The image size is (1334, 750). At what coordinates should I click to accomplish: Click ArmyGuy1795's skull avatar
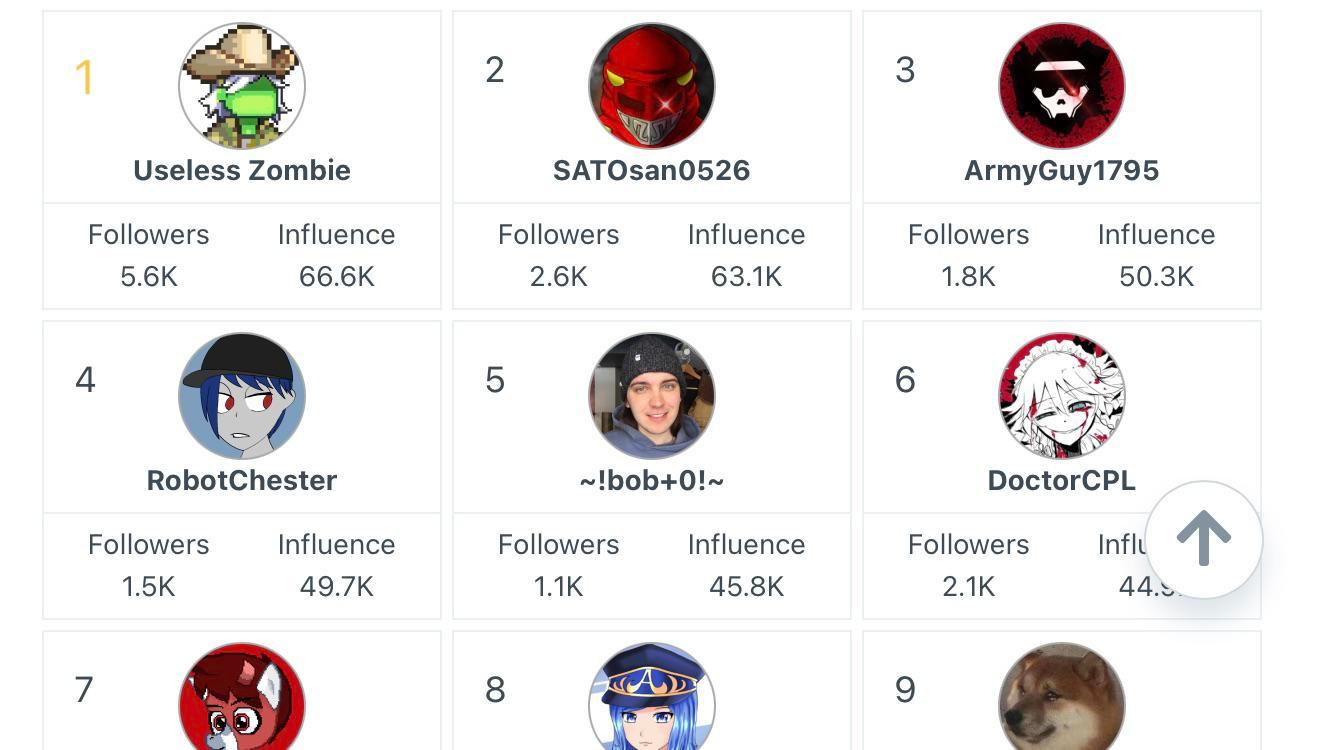click(x=1062, y=86)
